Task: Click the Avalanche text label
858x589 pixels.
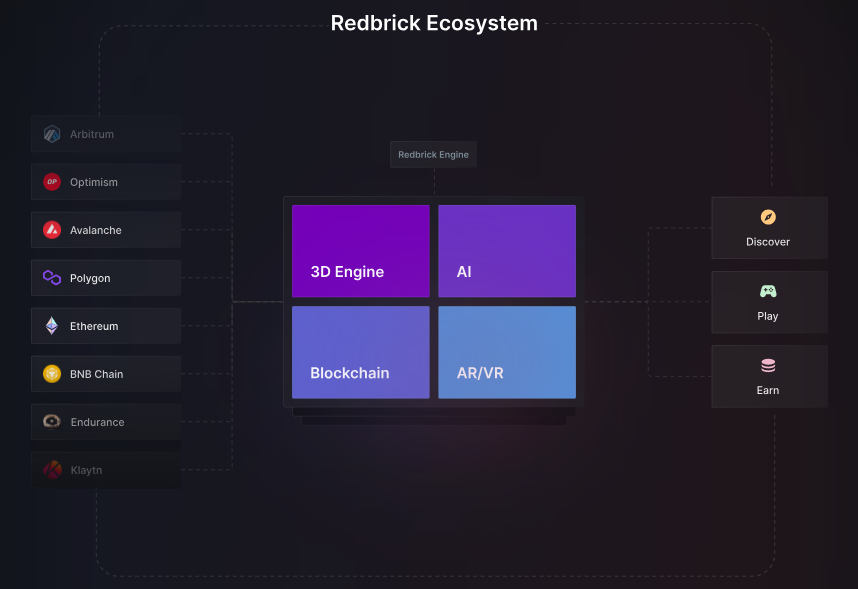Action: tap(96, 230)
